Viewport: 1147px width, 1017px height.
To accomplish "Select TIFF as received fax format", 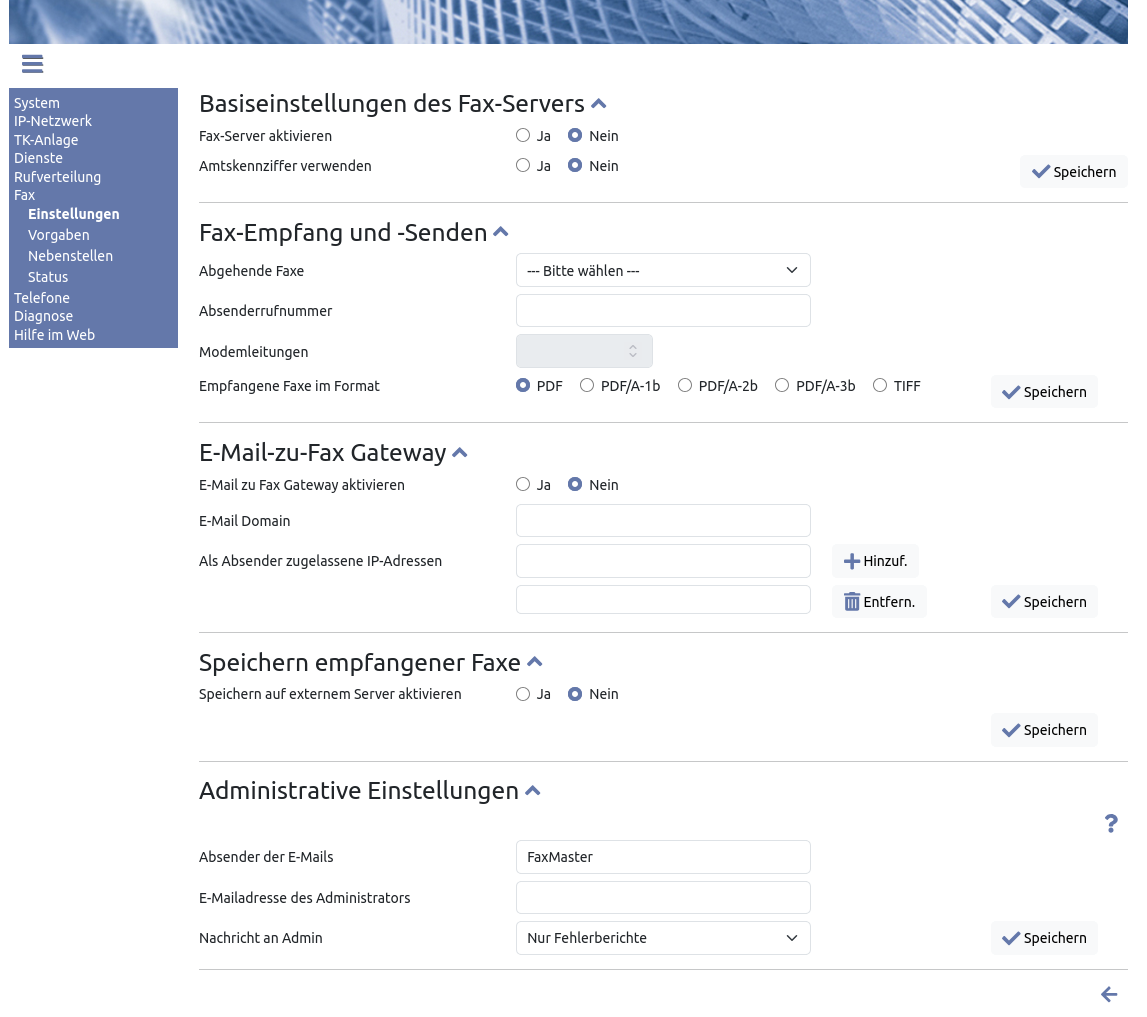I will [880, 386].
